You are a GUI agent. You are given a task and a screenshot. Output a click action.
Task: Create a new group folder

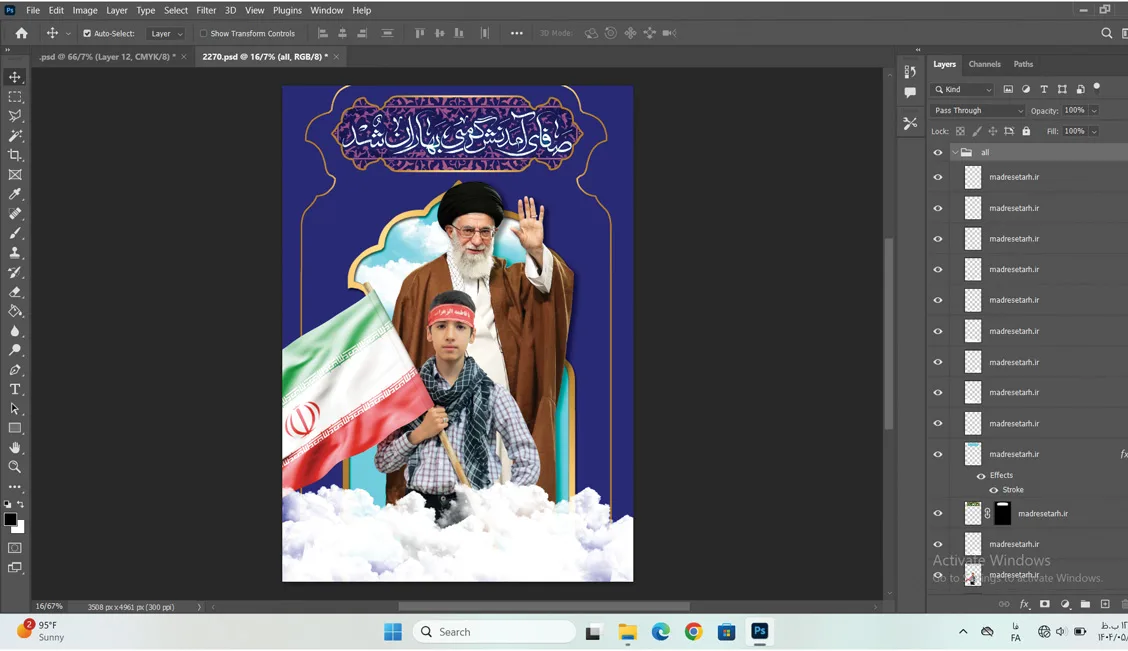coord(1085,604)
